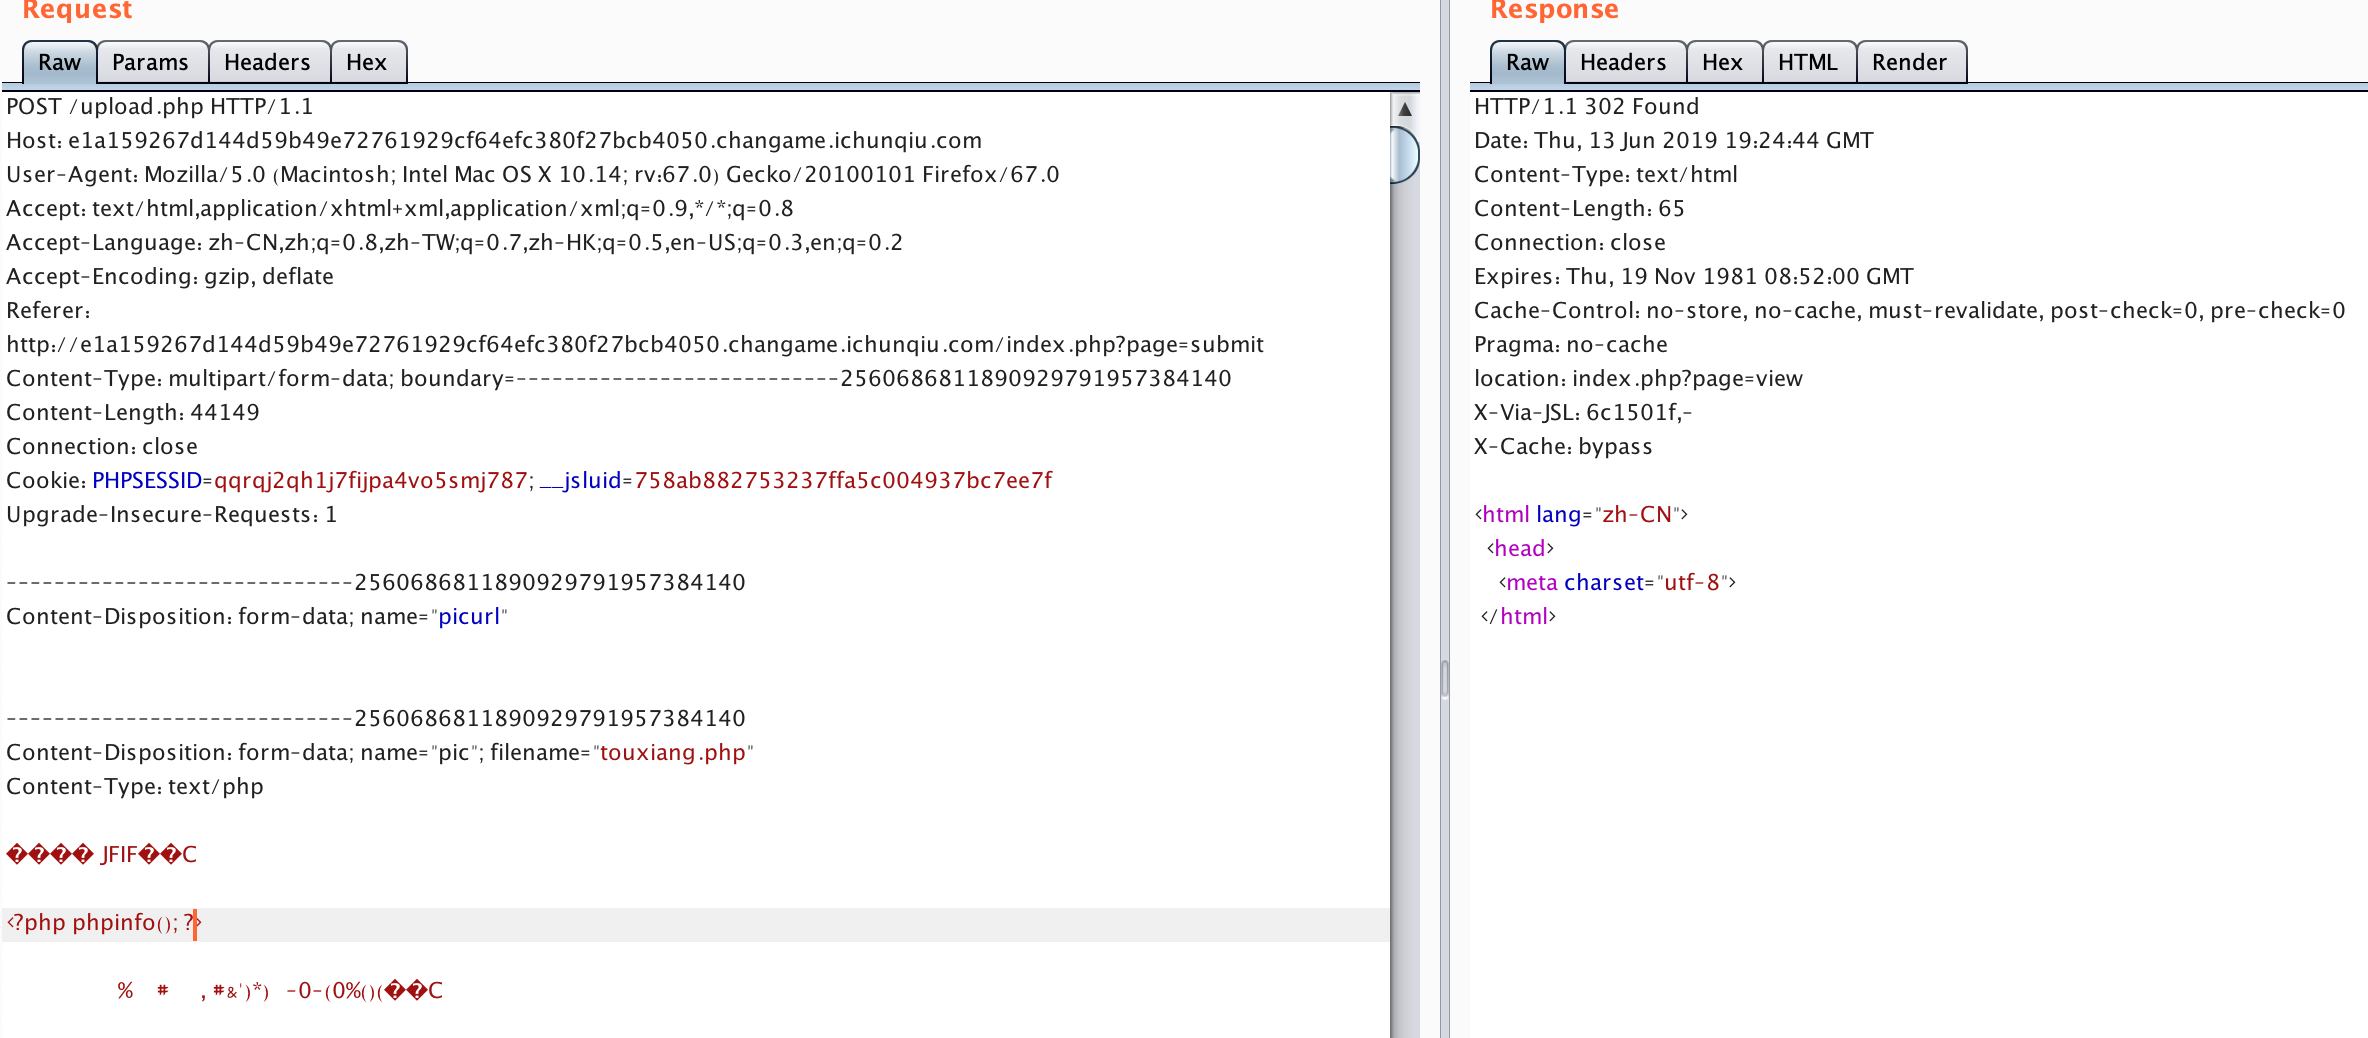2368x1038 pixels.
Task: Open the response Render tab
Action: pos(1909,62)
